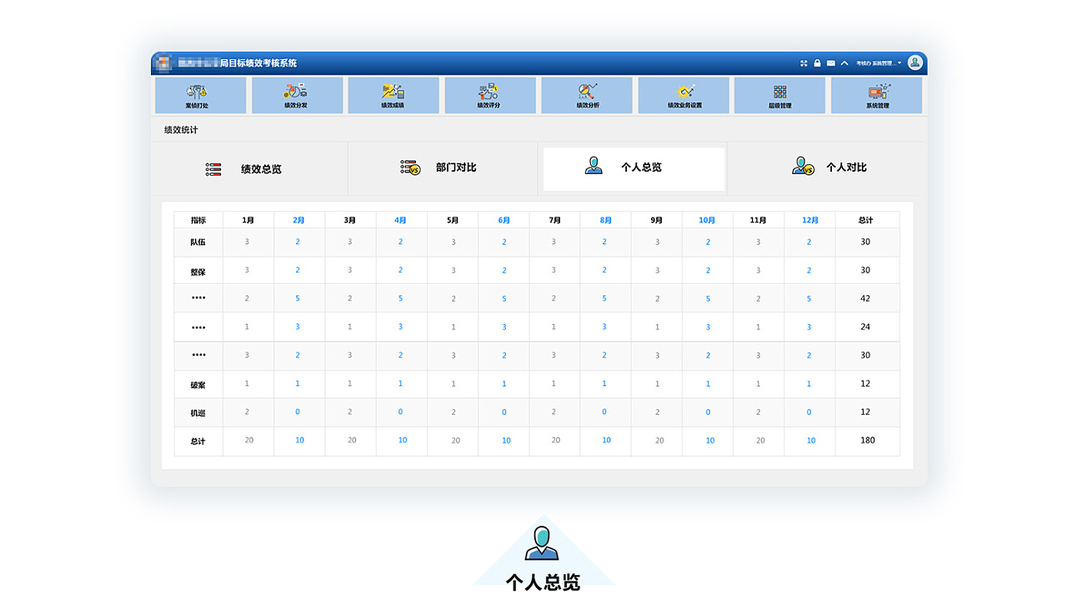
Task: Click the 8月 column header
Action: click(606, 220)
